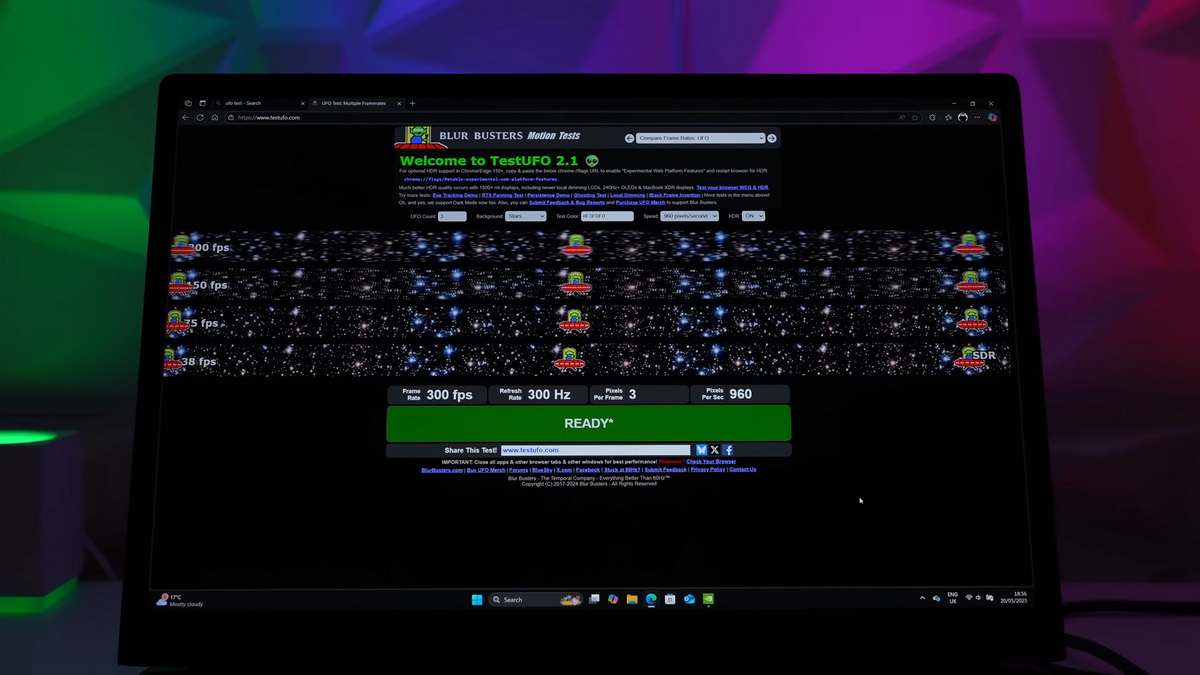This screenshot has width=1200, height=675.
Task: Click the UFO Count input field
Action: pyautogui.click(x=452, y=216)
